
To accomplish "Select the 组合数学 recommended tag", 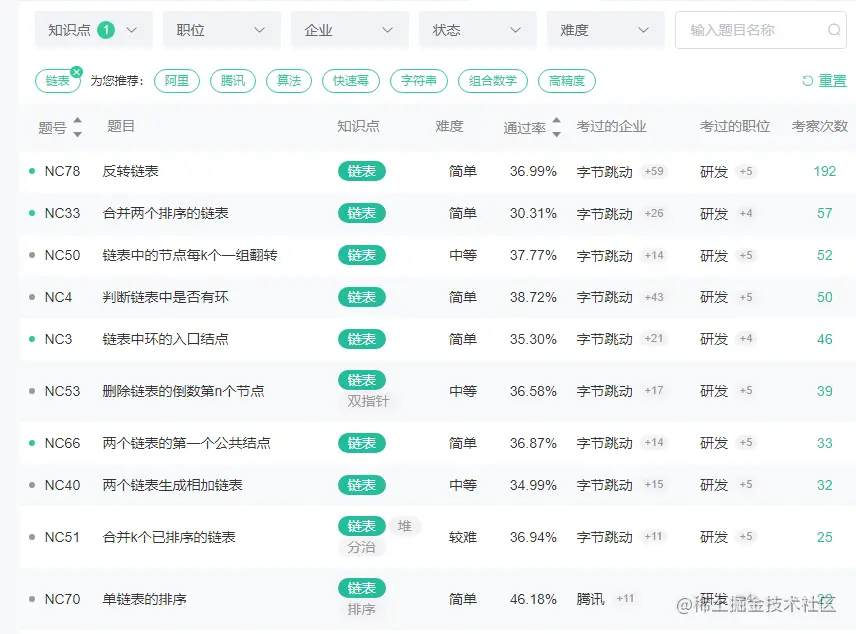I will (493, 81).
